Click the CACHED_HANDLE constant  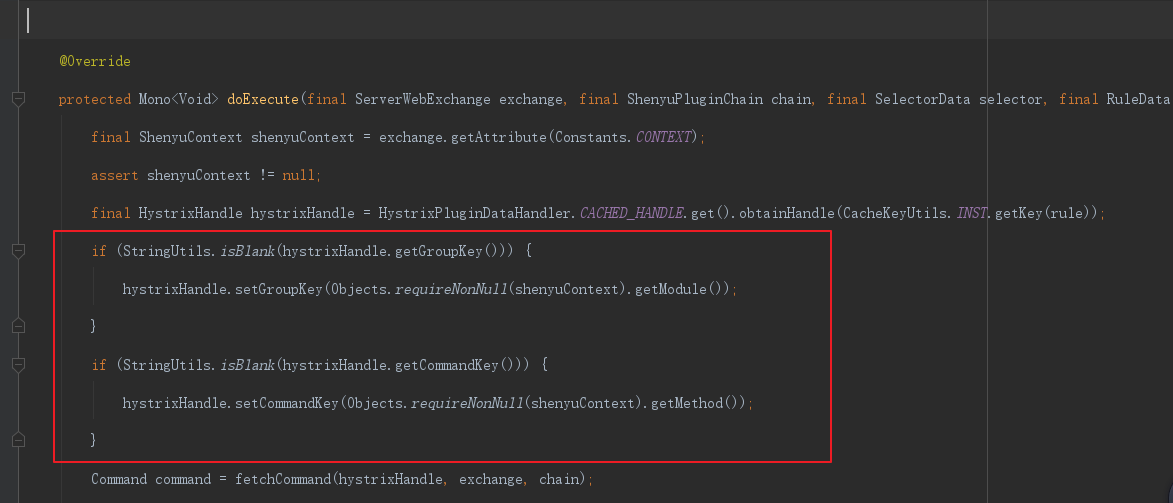tap(631, 213)
